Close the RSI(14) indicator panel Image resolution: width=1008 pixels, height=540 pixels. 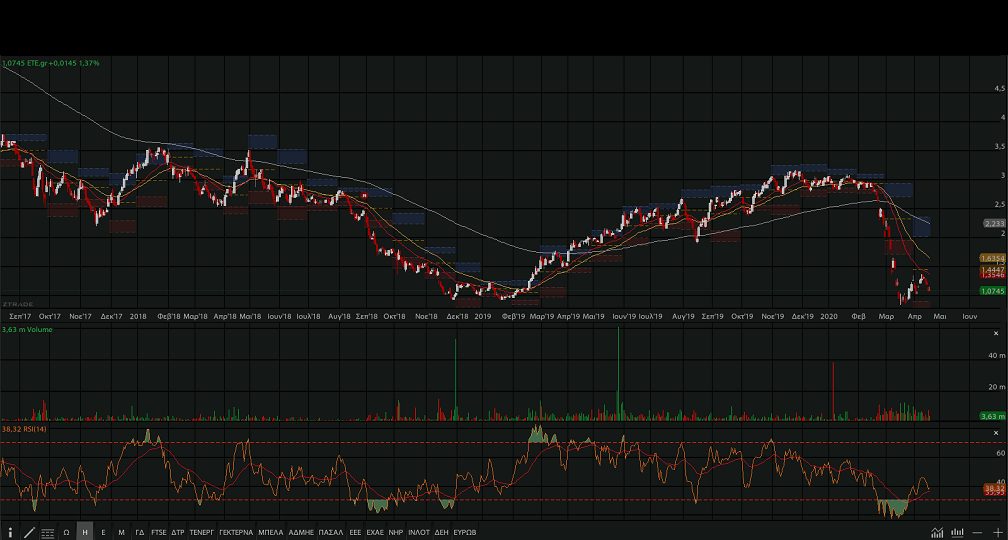pos(995,431)
